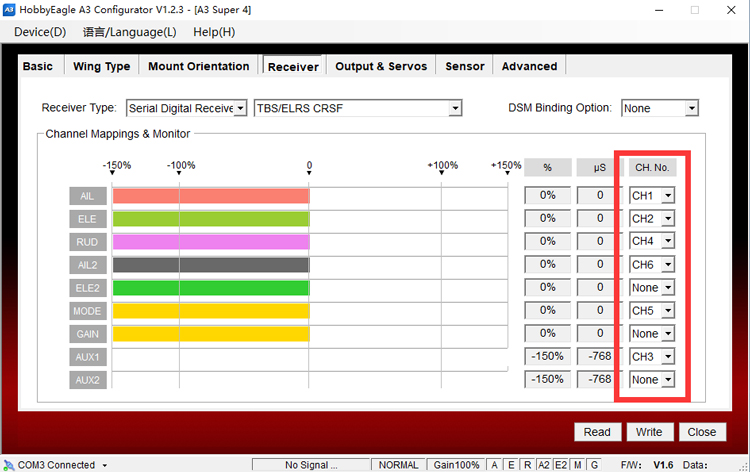Click the 'A' aileron indicator in status bar
The image size is (750, 472).
[495, 465]
